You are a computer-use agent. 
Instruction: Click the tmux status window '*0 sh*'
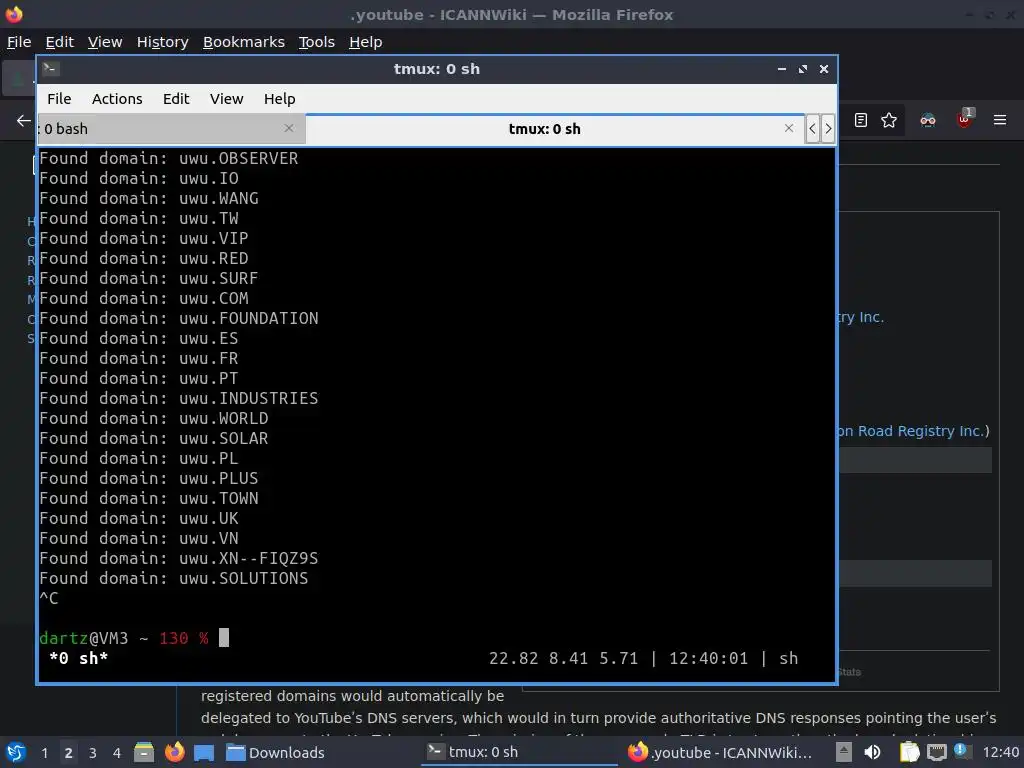78,658
